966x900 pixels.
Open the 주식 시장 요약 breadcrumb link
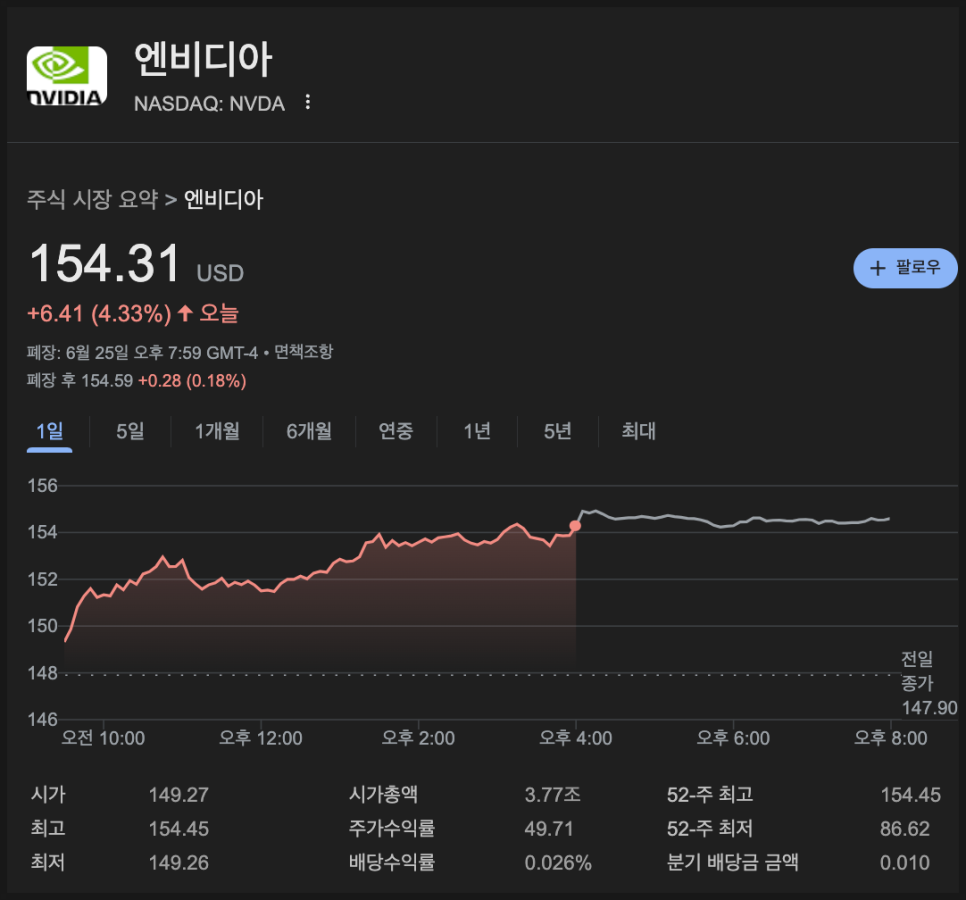(x=92, y=200)
